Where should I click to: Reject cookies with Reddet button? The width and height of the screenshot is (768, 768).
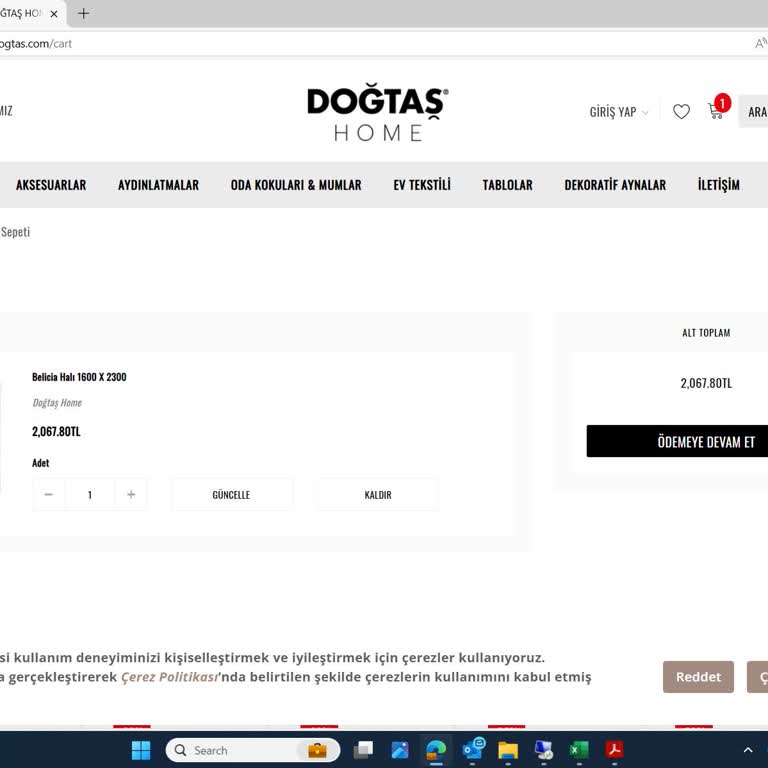(x=698, y=676)
